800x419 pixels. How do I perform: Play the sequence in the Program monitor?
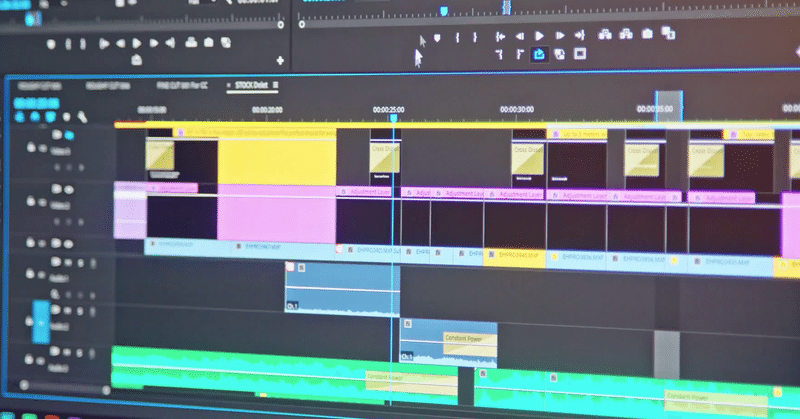click(539, 36)
